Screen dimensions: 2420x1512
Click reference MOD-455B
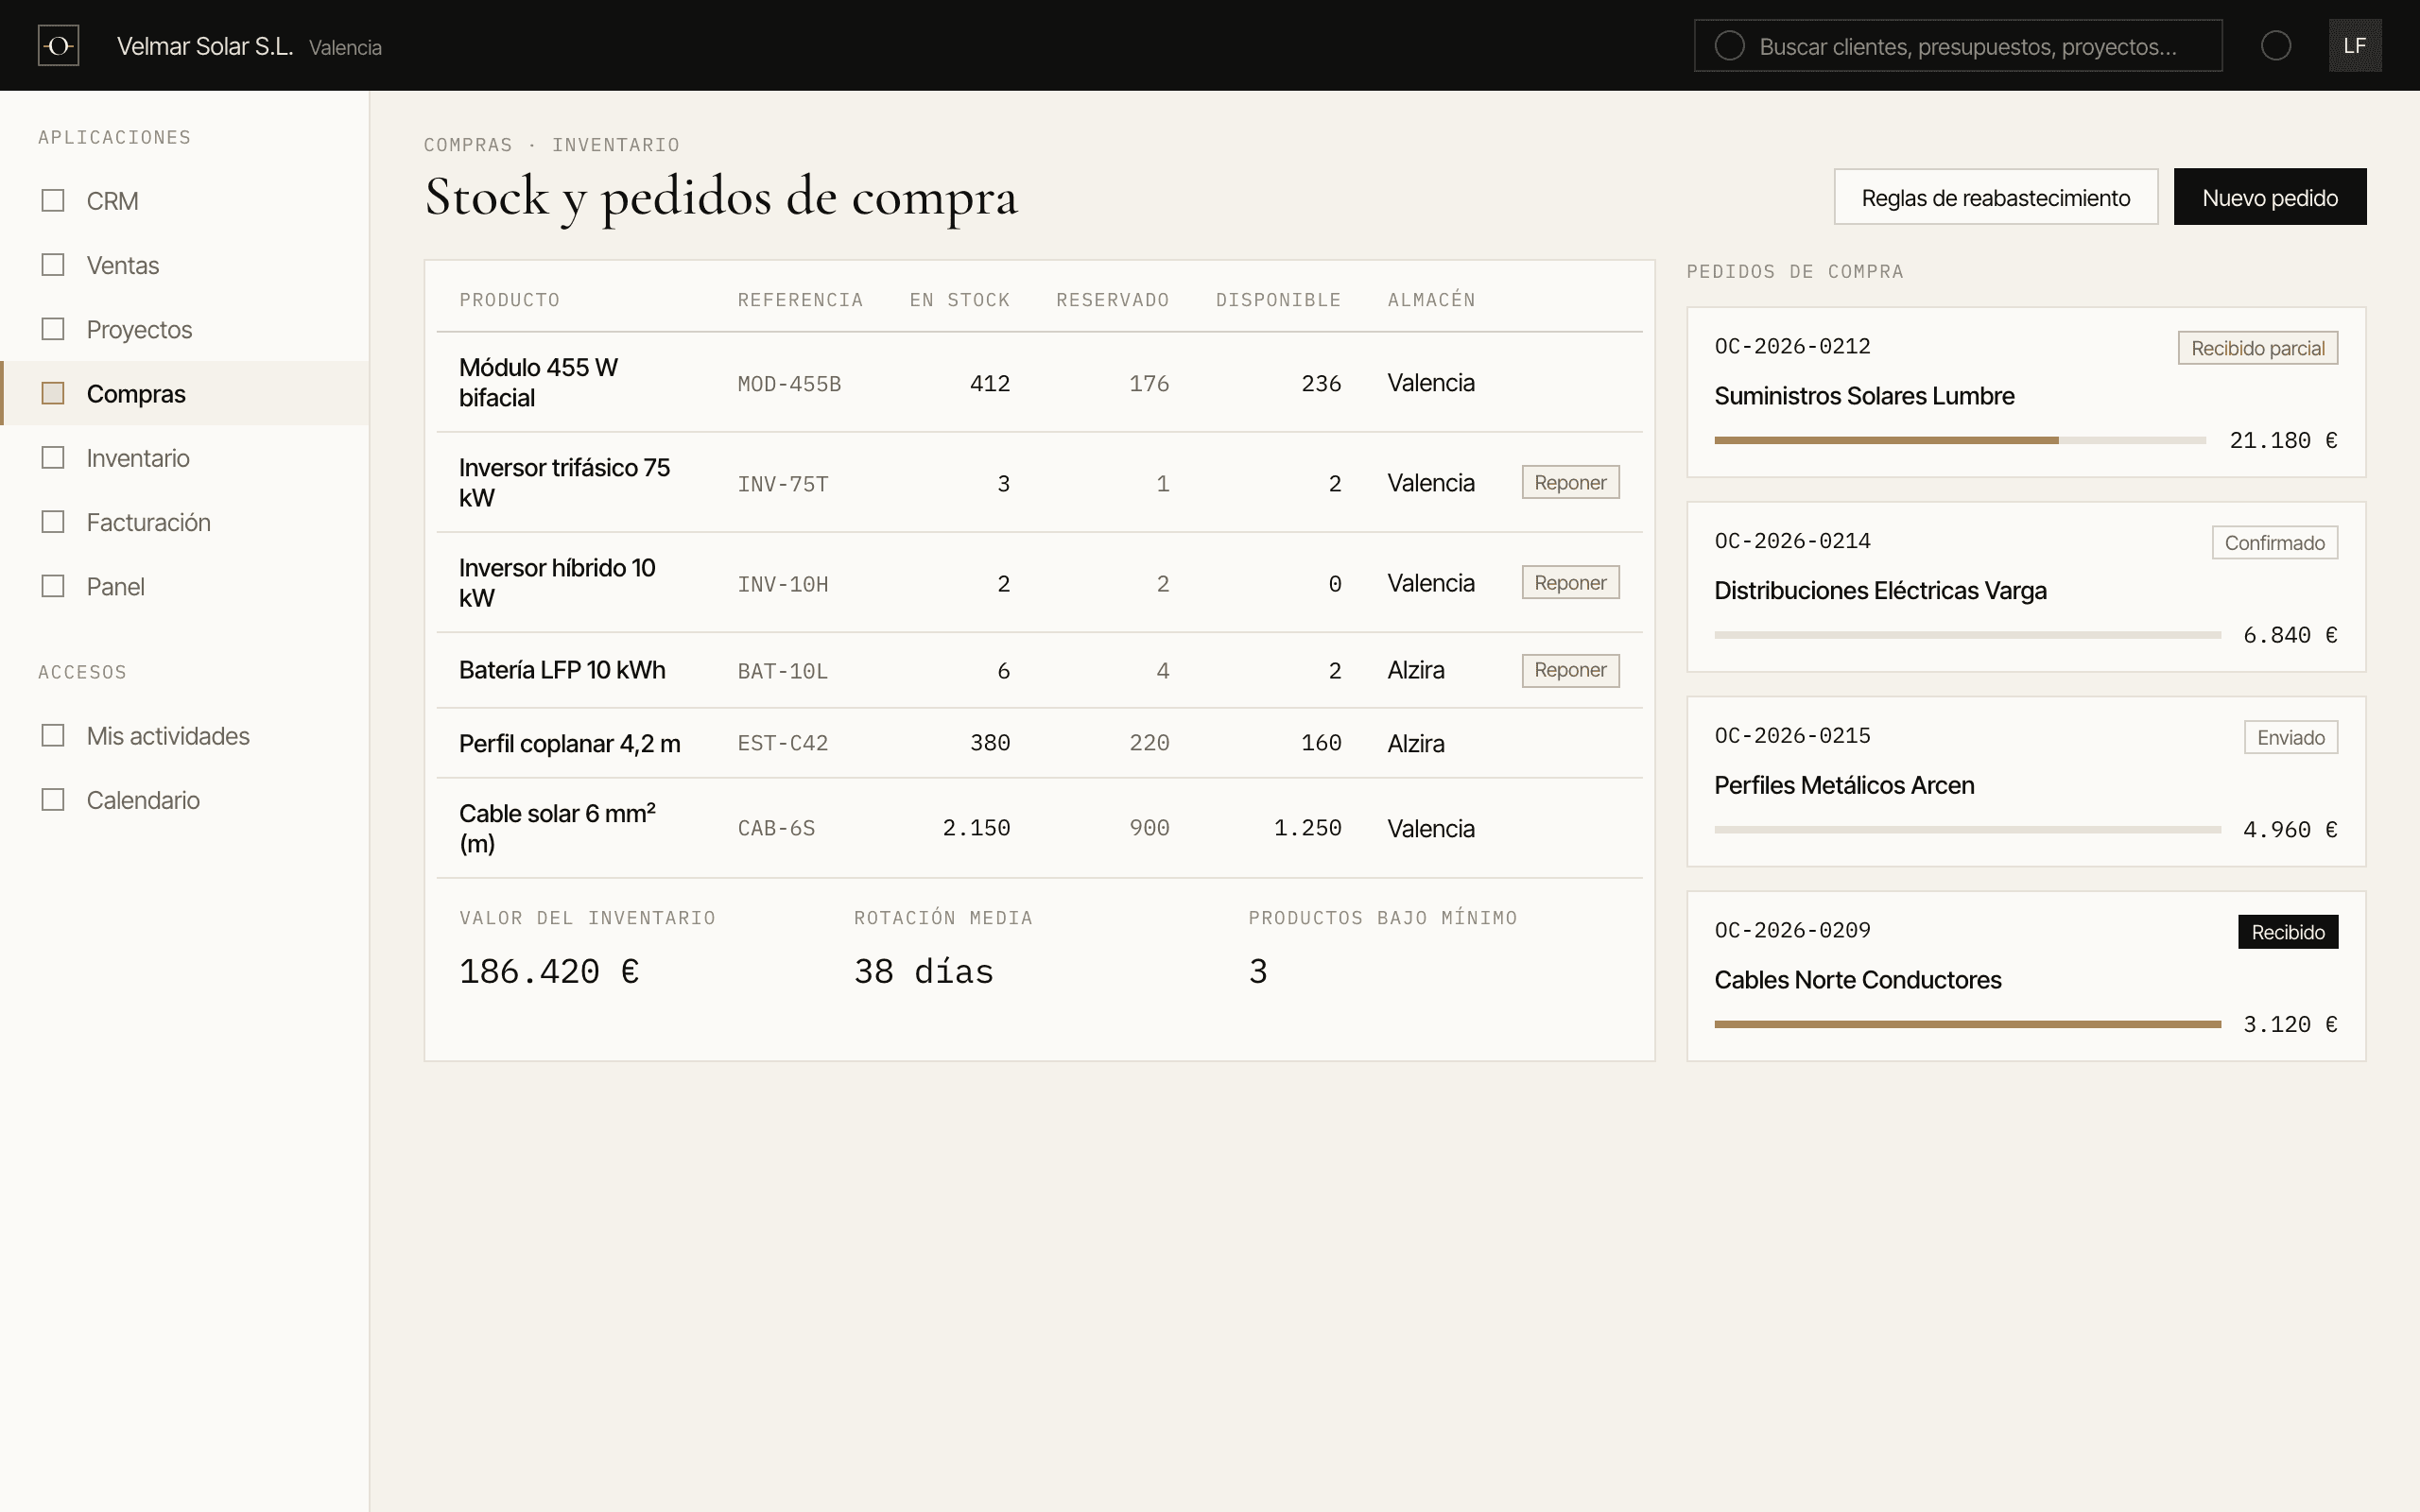[789, 384]
